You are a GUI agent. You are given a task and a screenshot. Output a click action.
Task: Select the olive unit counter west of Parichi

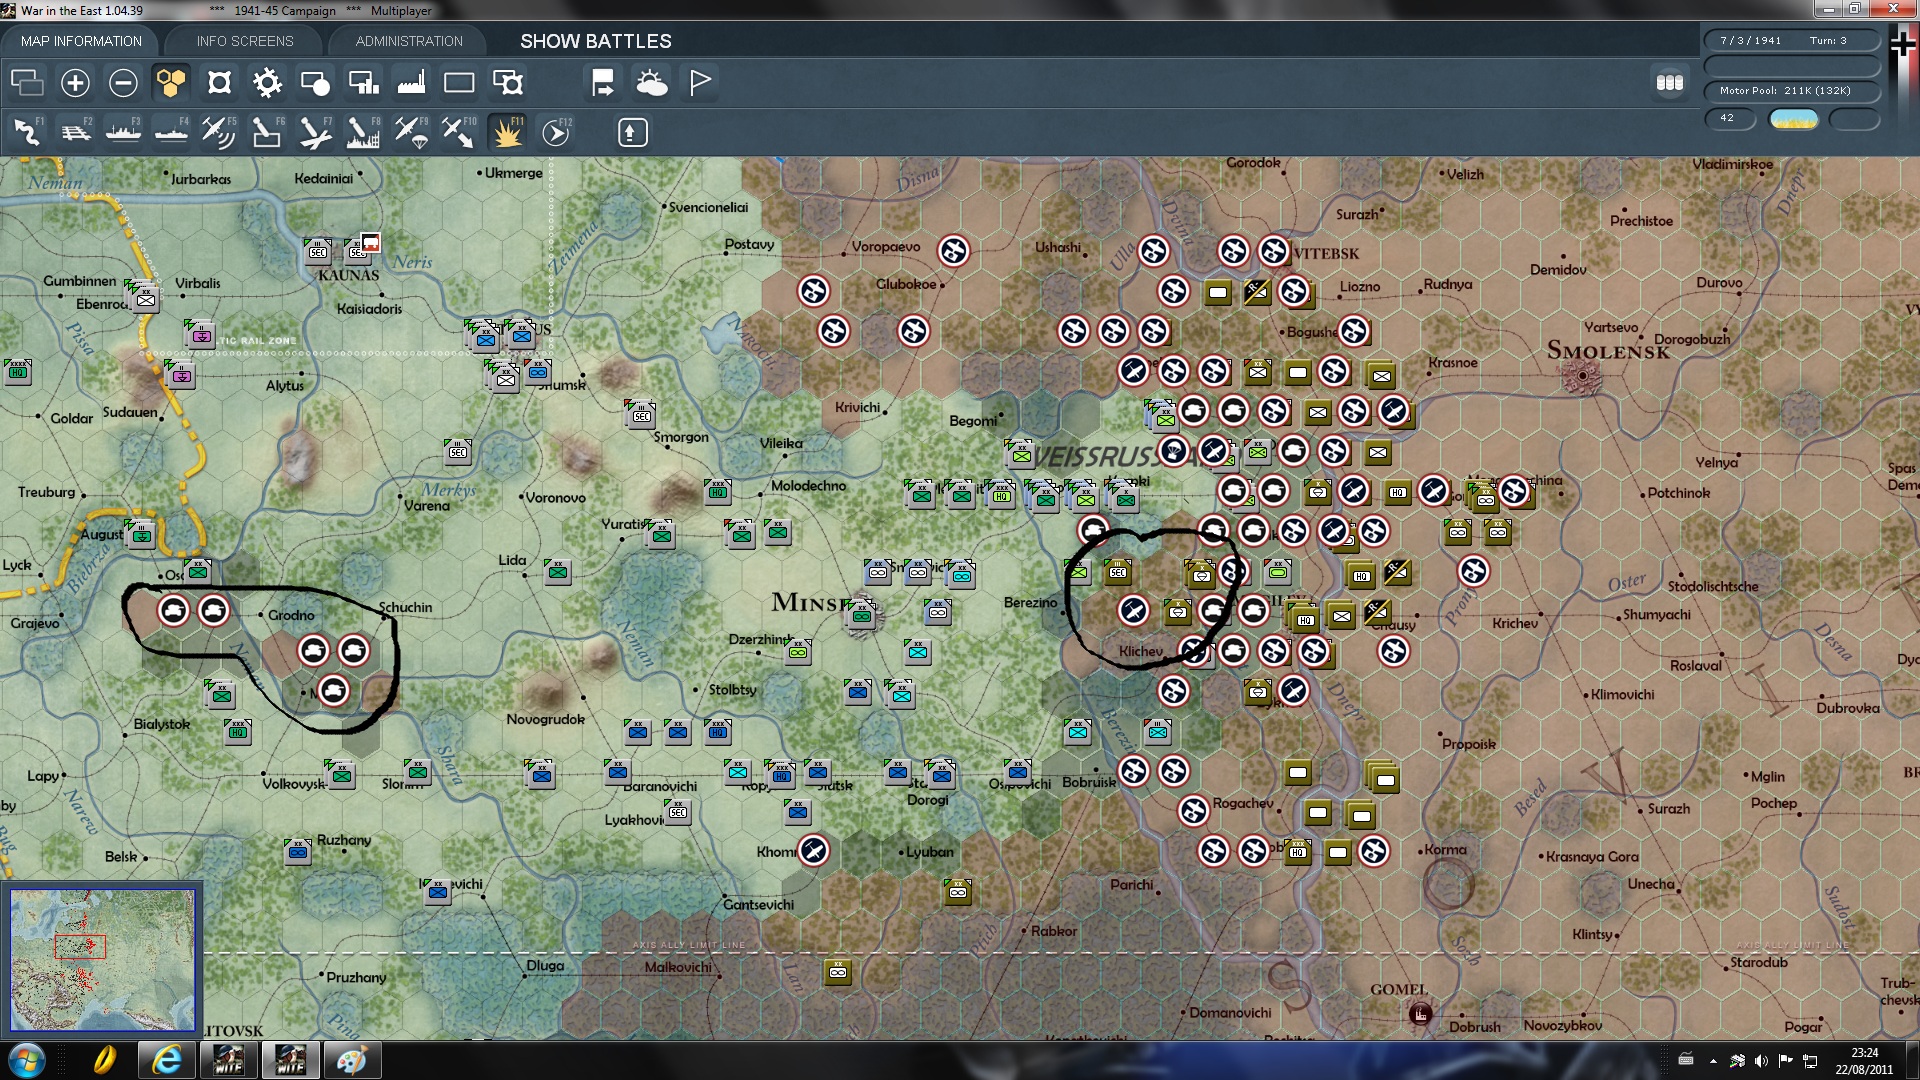pyautogui.click(x=958, y=891)
